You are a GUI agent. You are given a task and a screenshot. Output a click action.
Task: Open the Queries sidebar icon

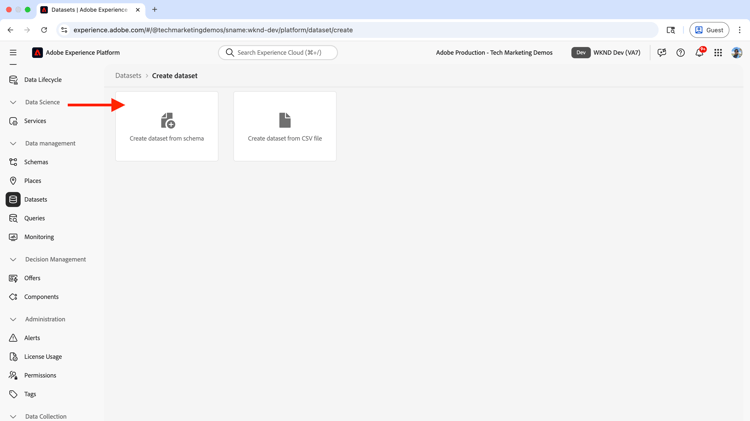pyautogui.click(x=13, y=218)
